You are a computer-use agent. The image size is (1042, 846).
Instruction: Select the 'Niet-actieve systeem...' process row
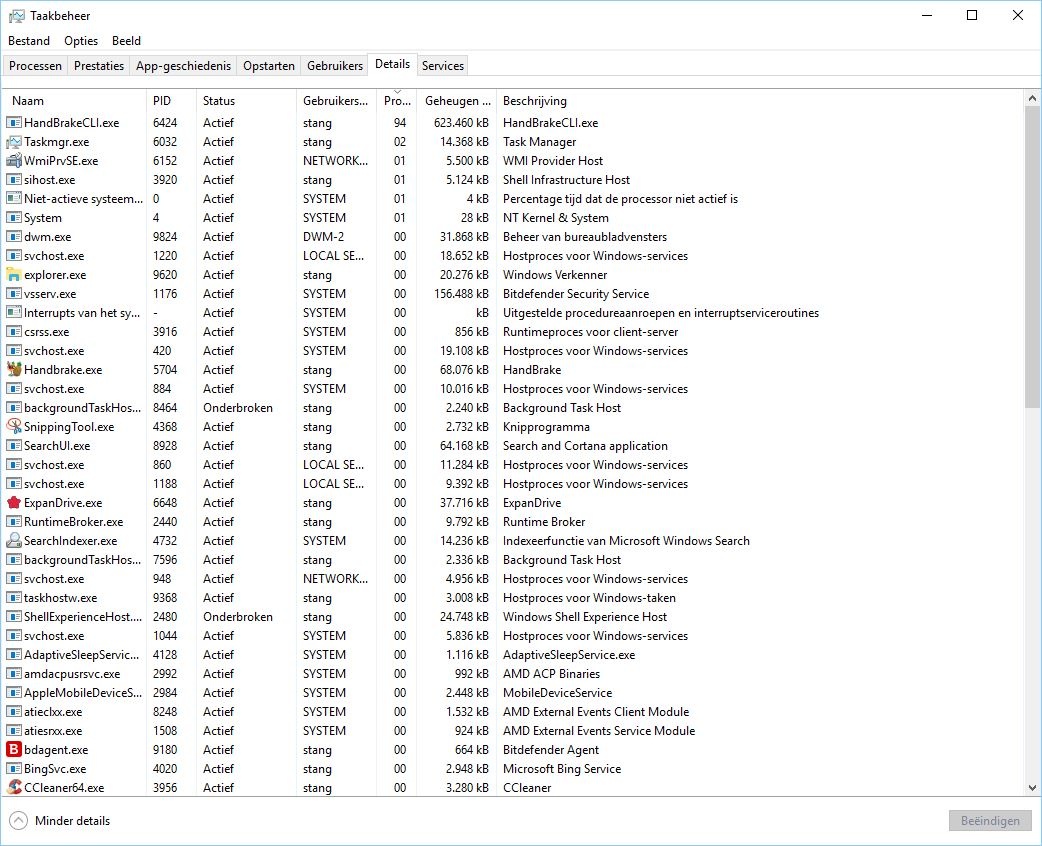(x=513, y=199)
